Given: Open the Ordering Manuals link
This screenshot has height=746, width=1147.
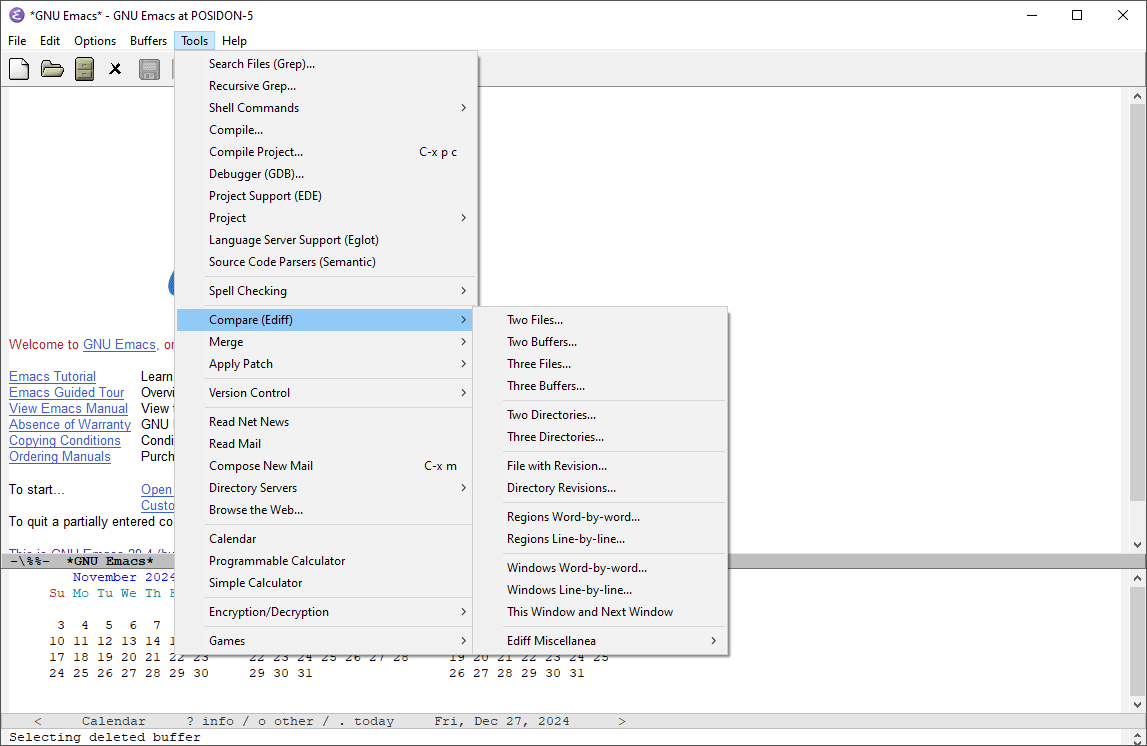Looking at the screenshot, I should (60, 457).
